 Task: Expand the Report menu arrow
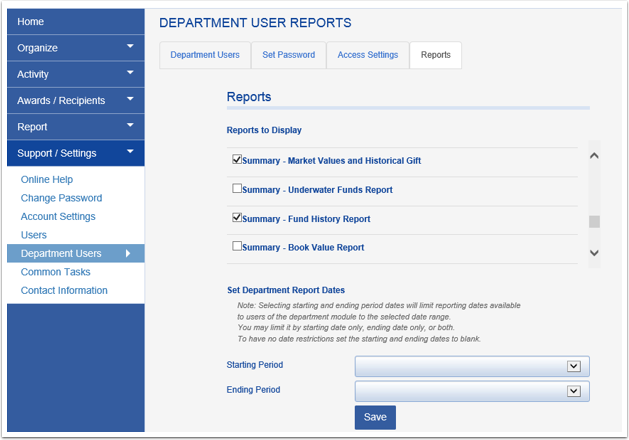[x=130, y=126]
